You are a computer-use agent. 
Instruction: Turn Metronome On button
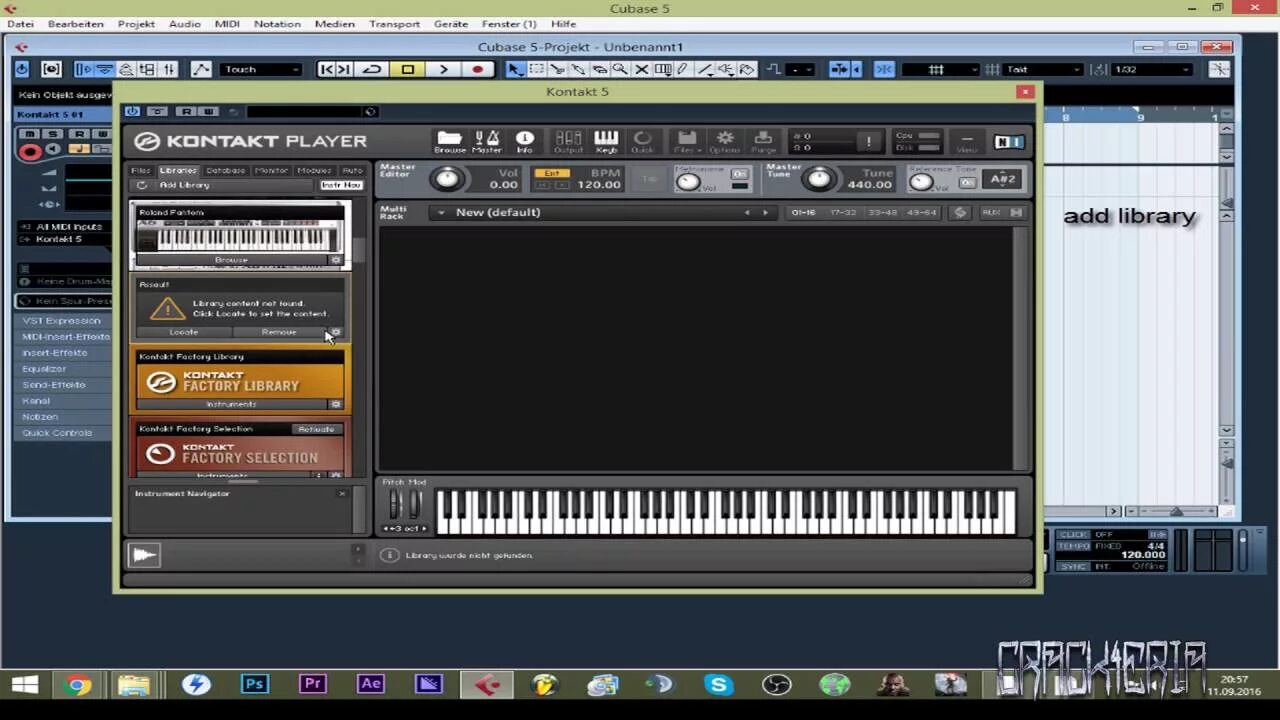pyautogui.click(x=739, y=173)
